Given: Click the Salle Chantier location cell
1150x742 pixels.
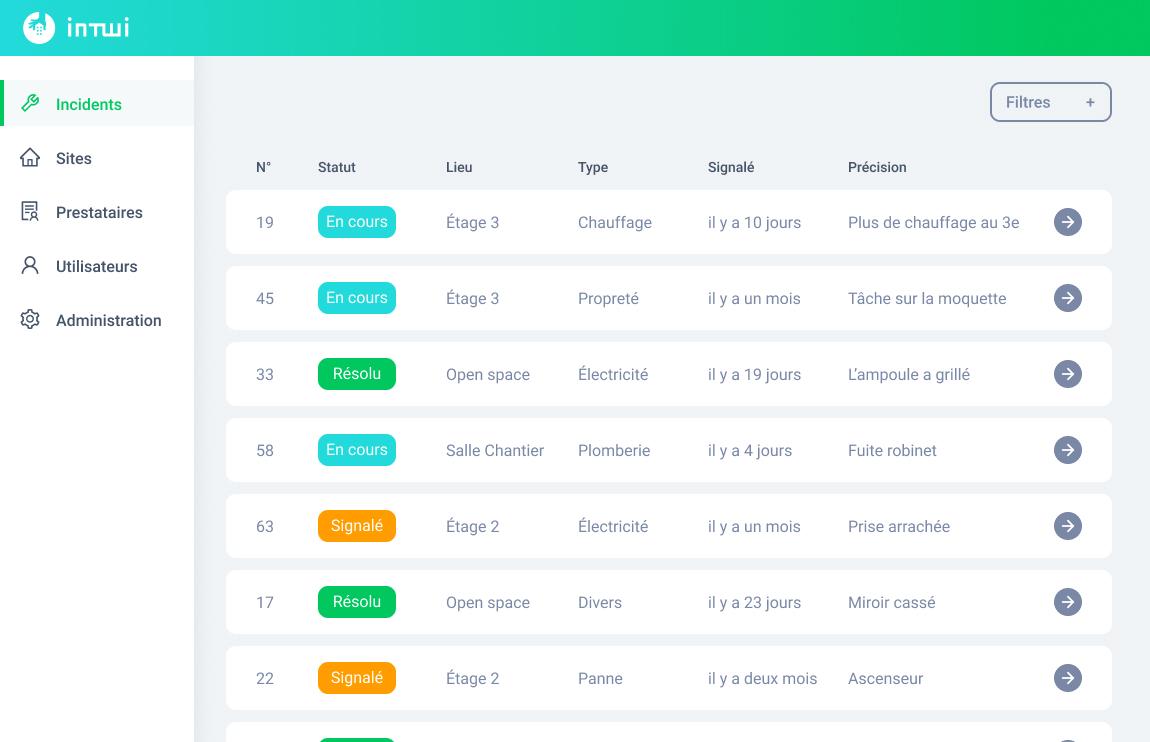Looking at the screenshot, I should click(495, 450).
